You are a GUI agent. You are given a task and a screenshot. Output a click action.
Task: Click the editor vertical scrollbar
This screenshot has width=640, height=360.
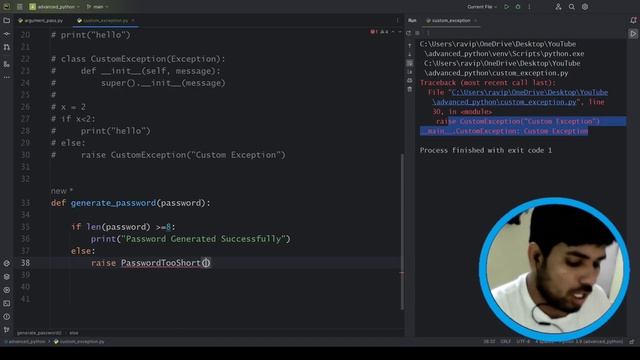click(402, 232)
